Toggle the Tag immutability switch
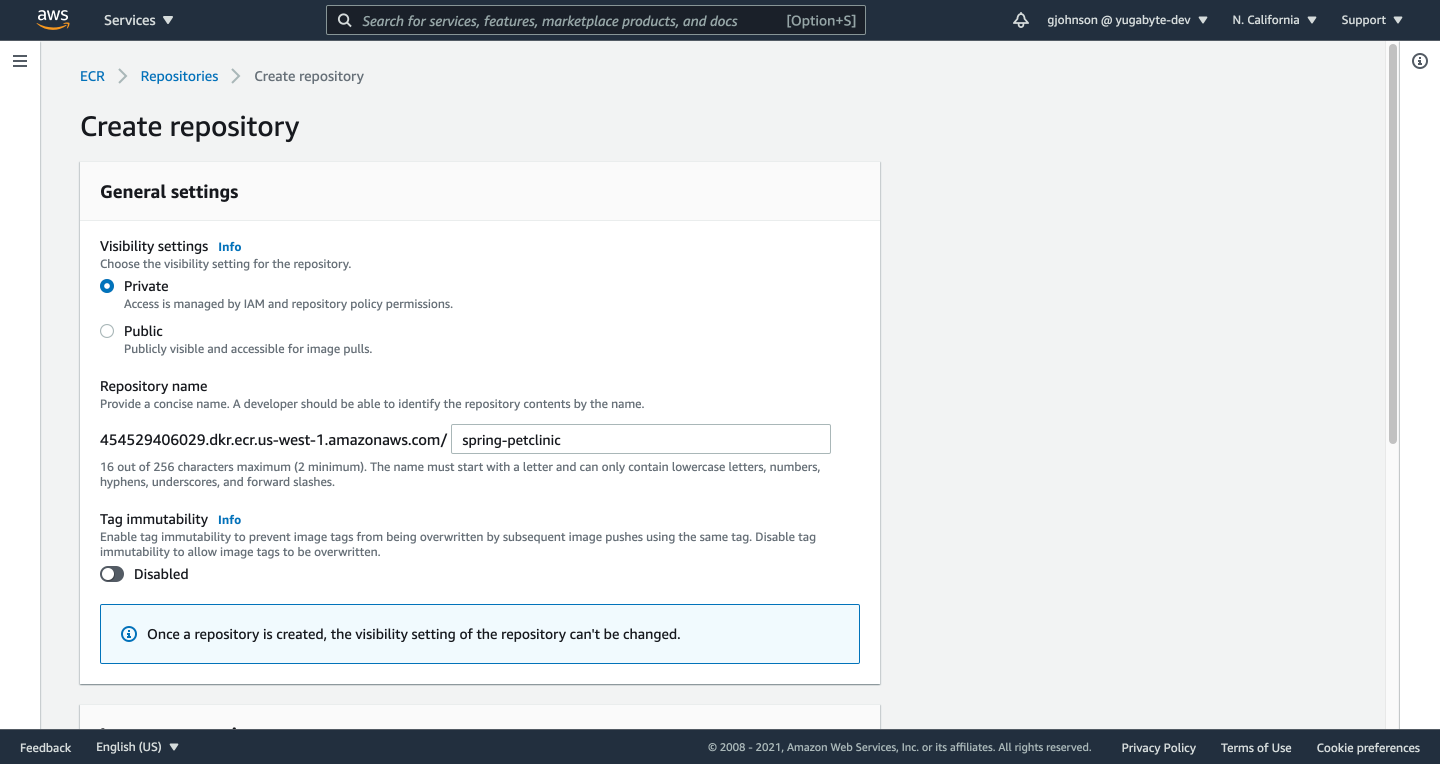This screenshot has width=1440, height=764. coord(112,574)
